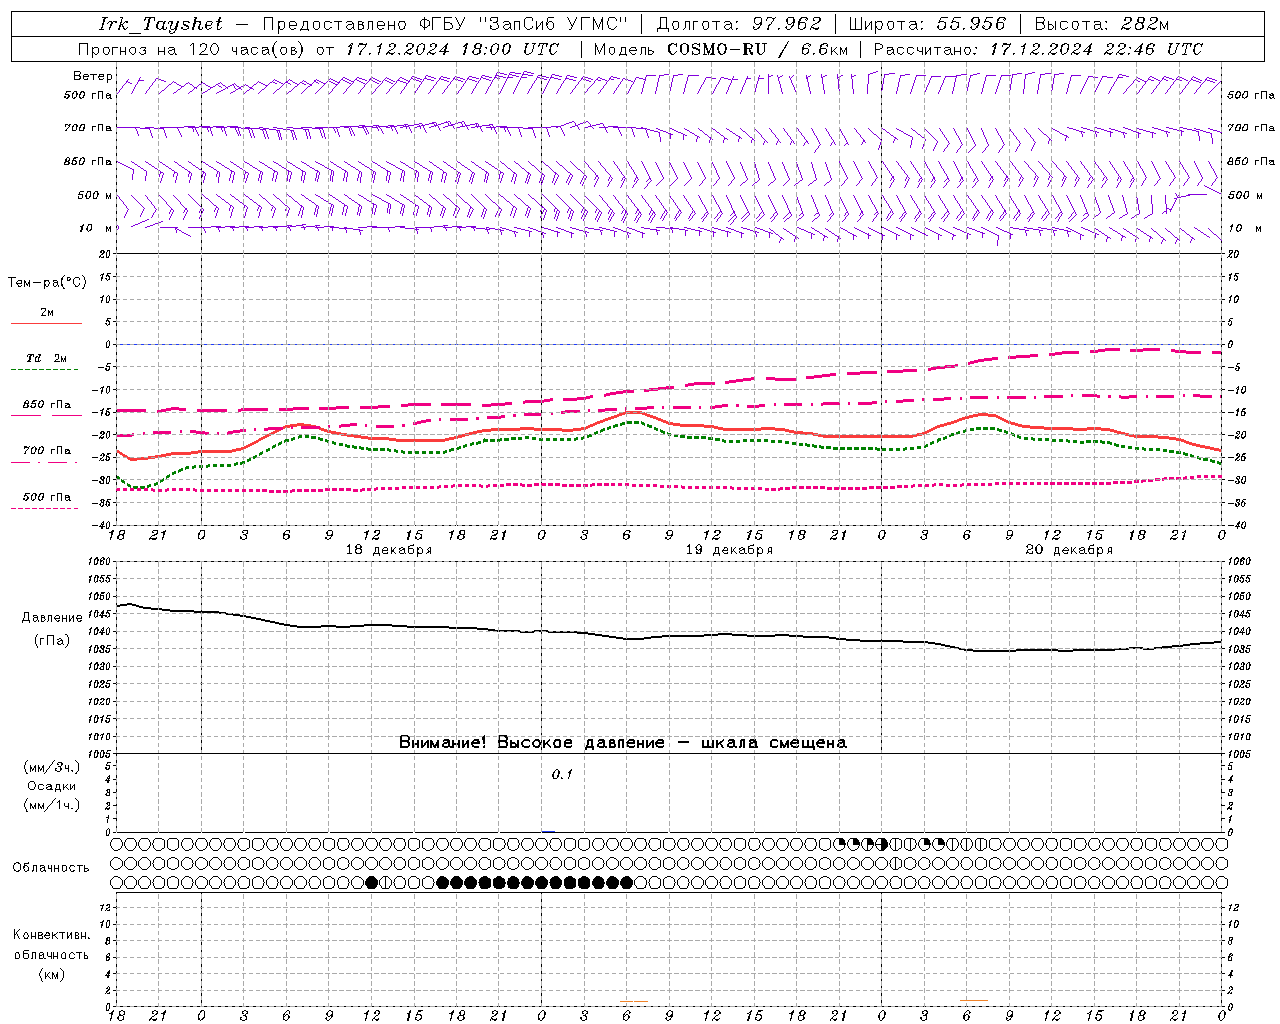Click the dotted pink 500 гПа legend line sample
Image resolution: width=1280 pixels, height=1024 pixels.
[45, 508]
